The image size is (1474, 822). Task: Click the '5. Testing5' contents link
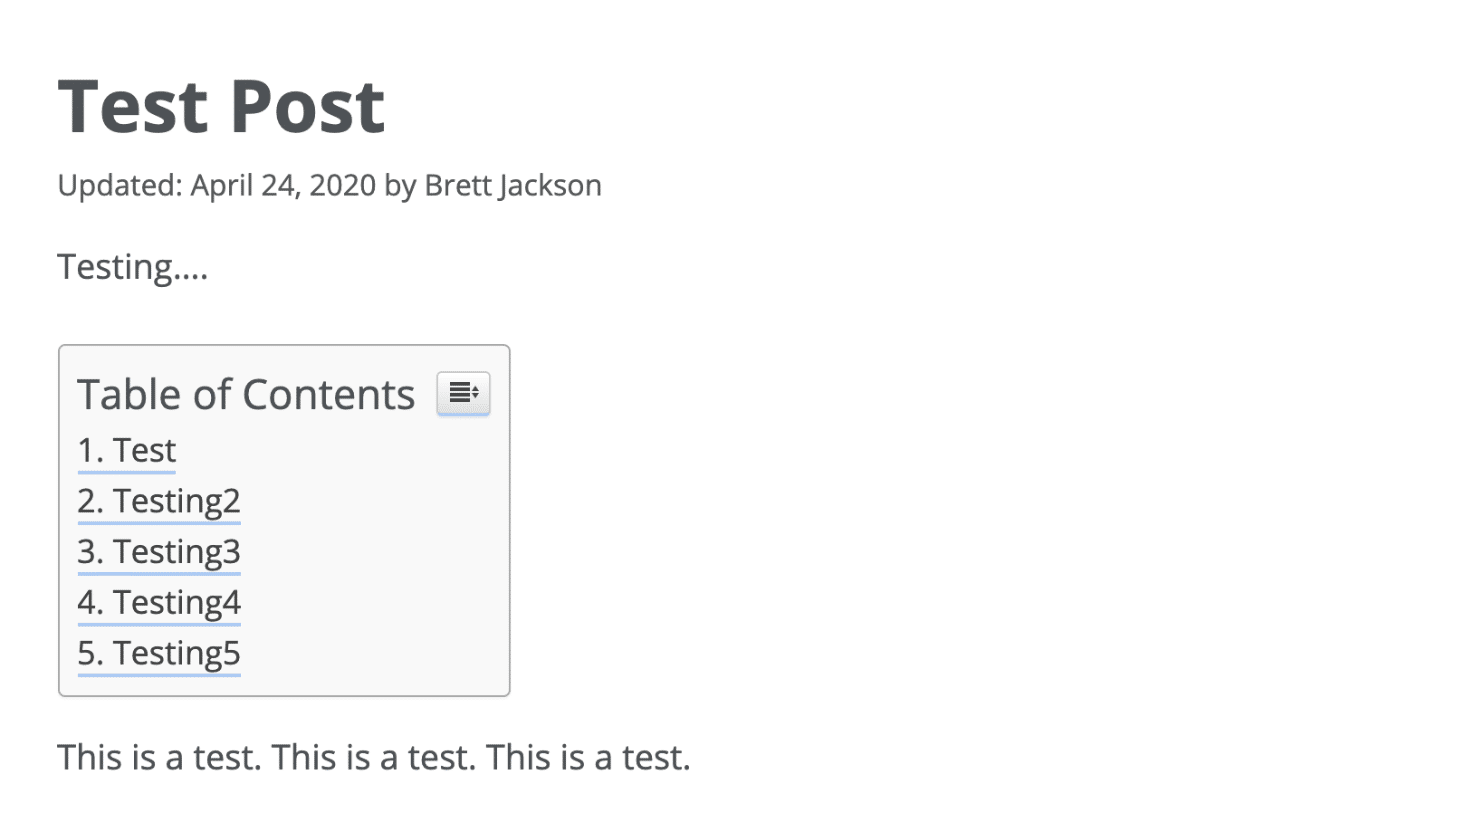(159, 654)
